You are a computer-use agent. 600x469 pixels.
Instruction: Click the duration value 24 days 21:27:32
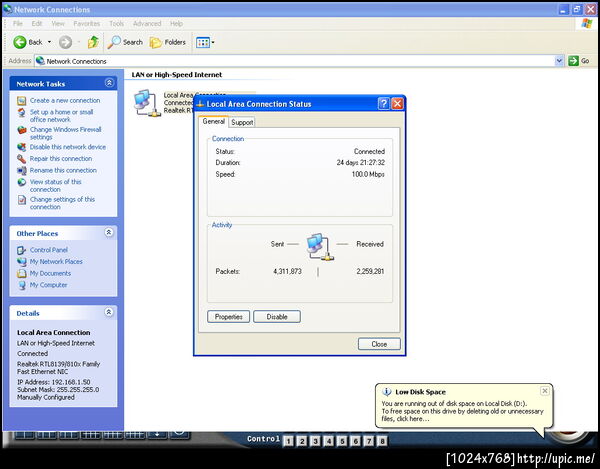(360, 163)
